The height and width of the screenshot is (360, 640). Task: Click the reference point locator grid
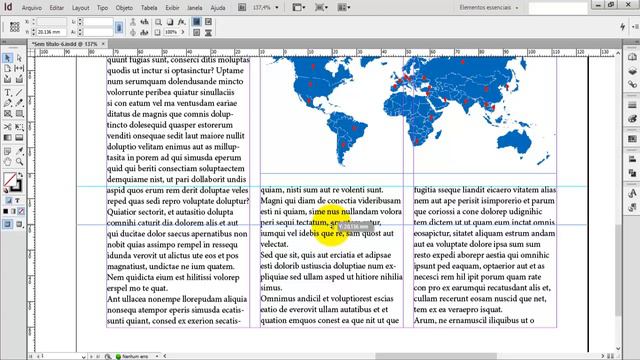pyautogui.click(x=15, y=27)
